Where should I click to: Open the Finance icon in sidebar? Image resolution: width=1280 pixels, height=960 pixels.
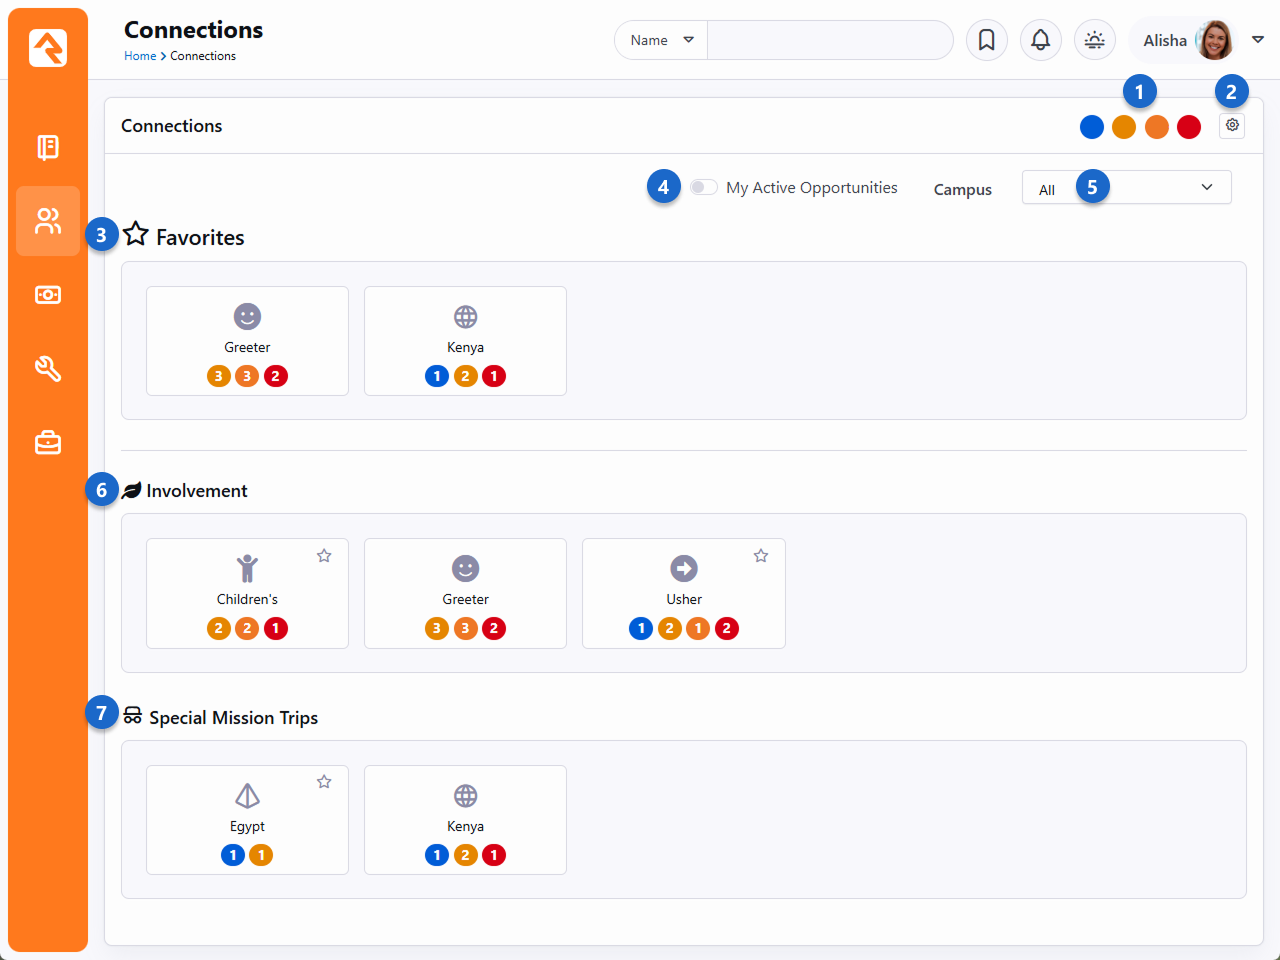(48, 295)
